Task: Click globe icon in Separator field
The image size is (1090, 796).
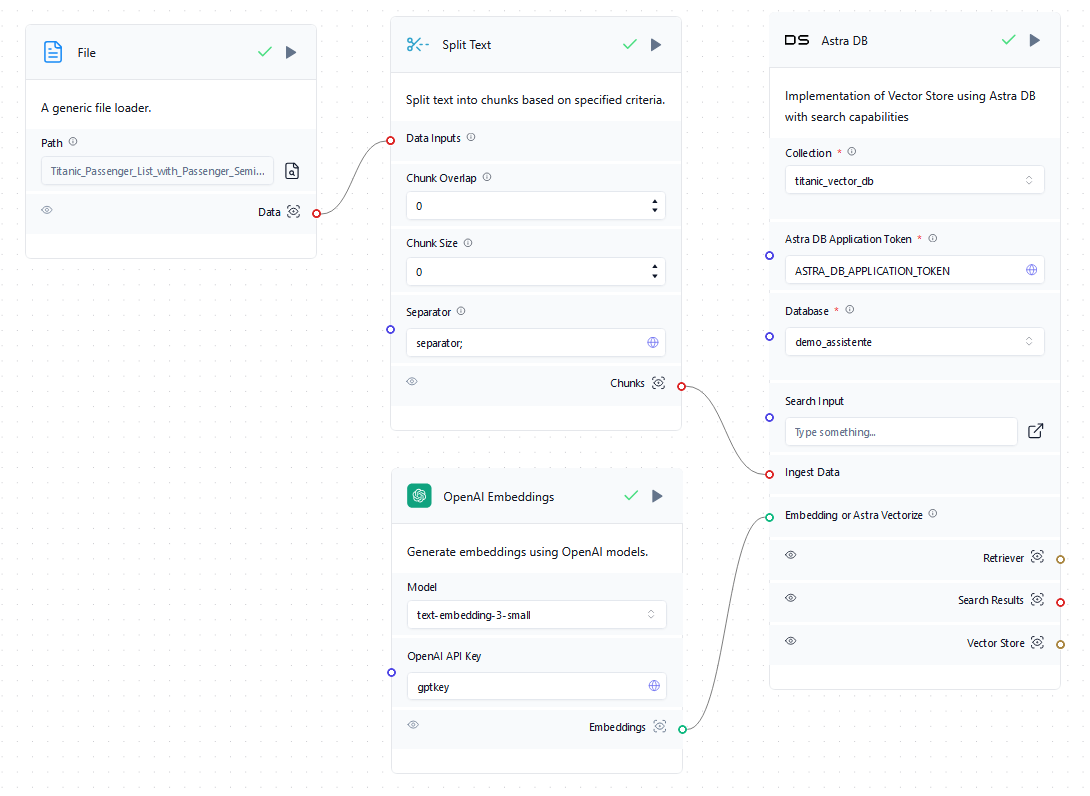Action: tap(653, 342)
